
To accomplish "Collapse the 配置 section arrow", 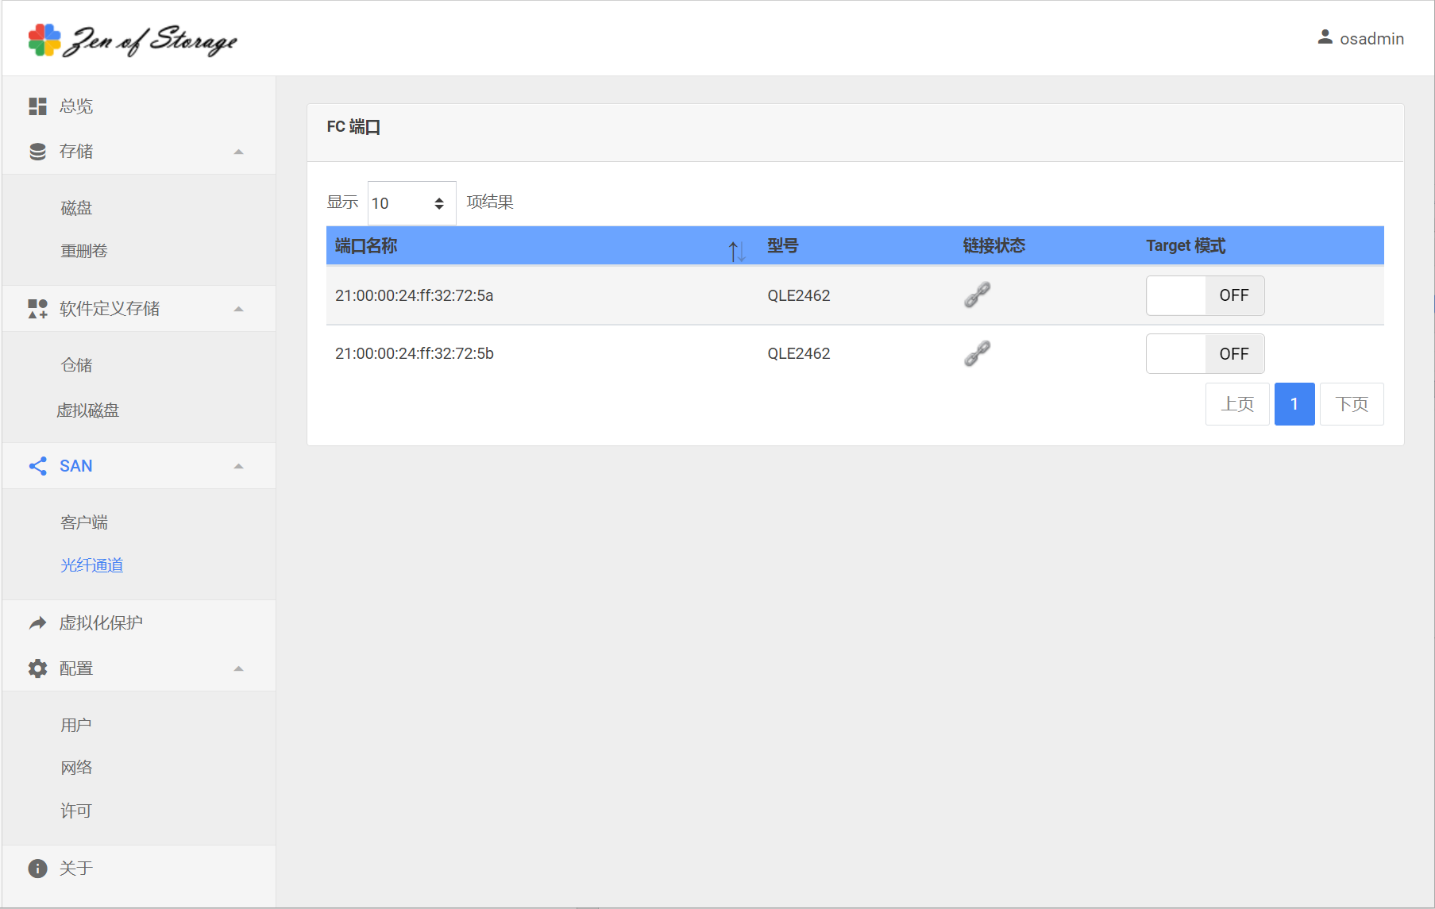I will click(x=239, y=668).
